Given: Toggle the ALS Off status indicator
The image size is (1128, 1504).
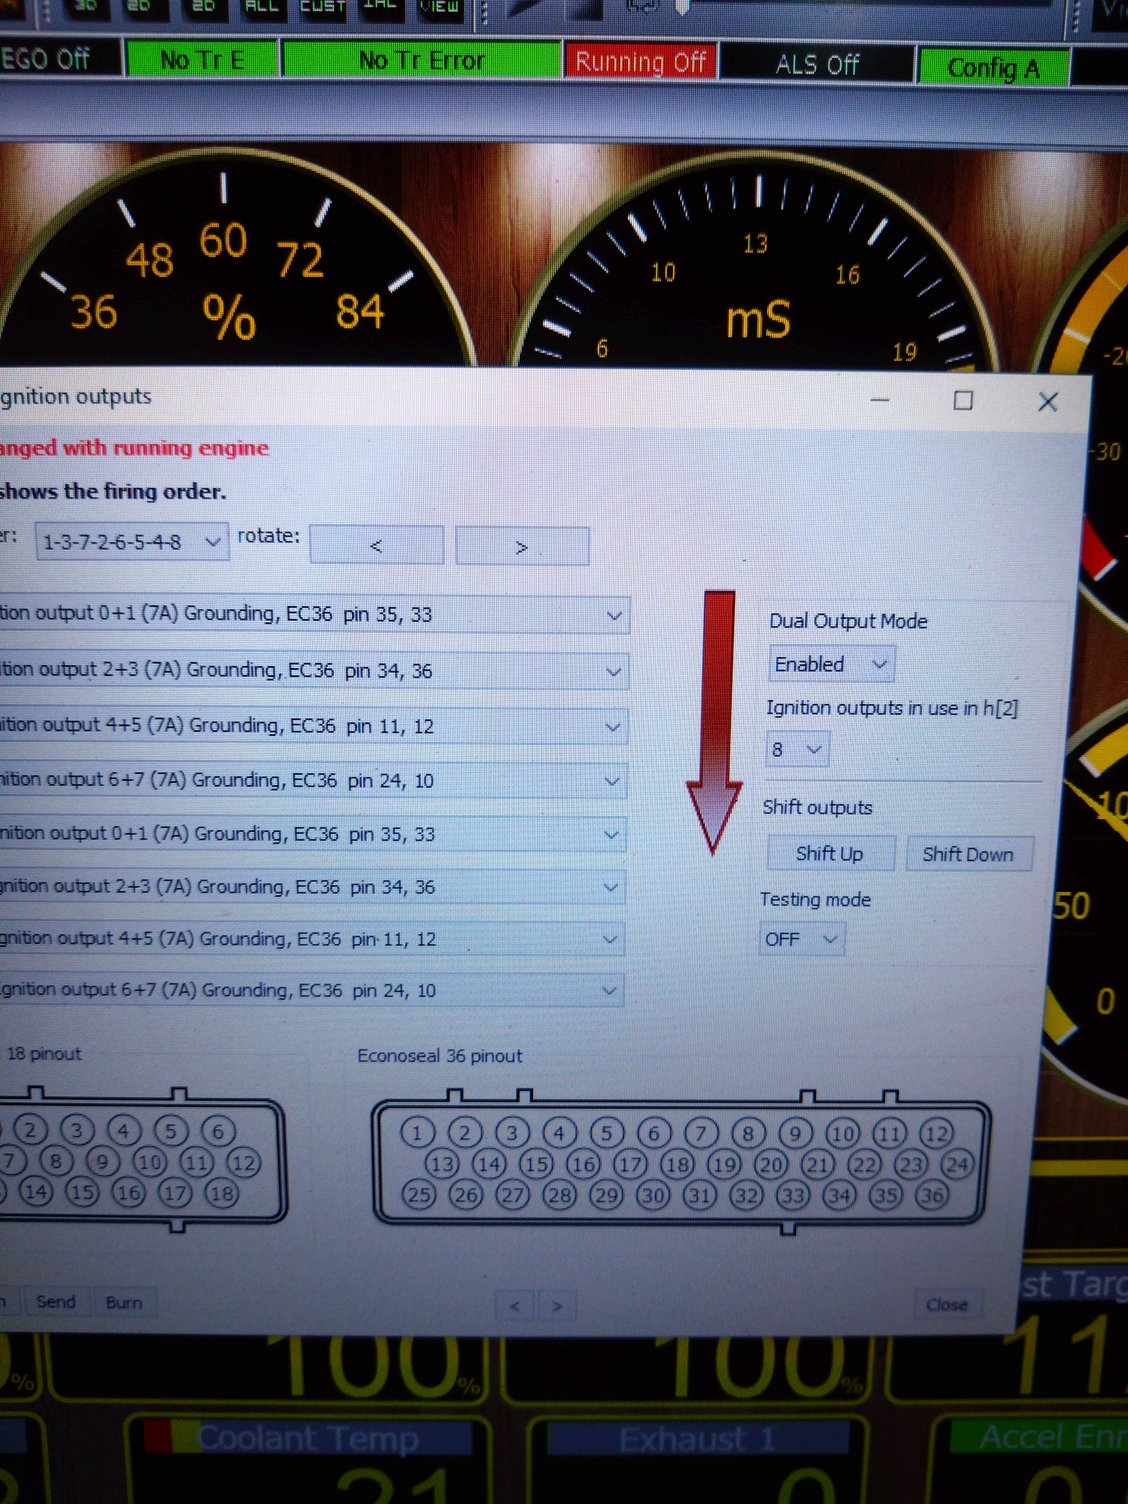Looking at the screenshot, I should [x=817, y=65].
